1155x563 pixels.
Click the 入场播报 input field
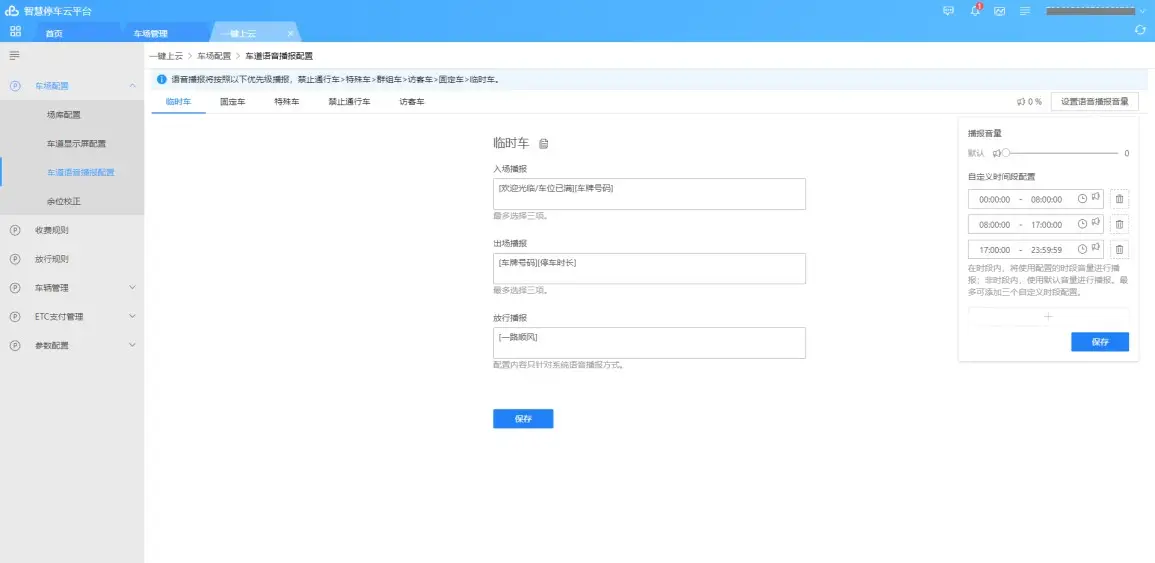[648, 194]
